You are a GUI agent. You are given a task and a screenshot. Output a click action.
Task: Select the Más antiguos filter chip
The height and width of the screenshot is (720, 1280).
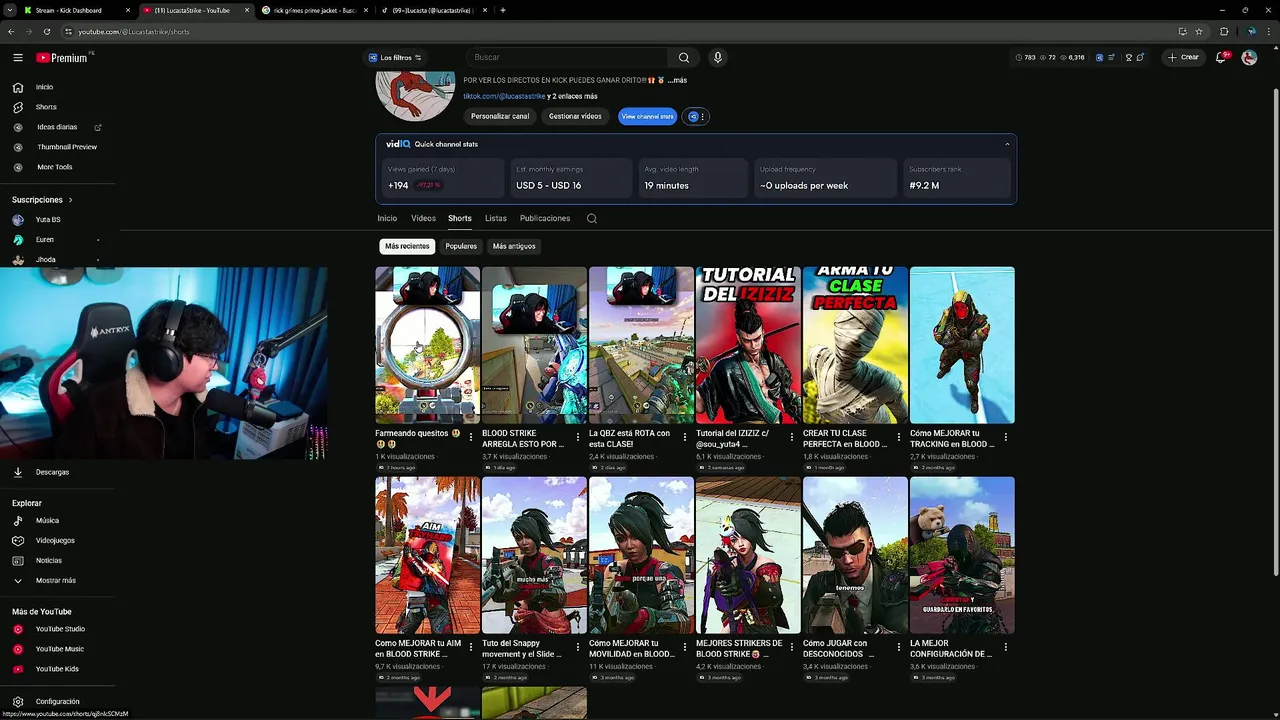point(514,246)
